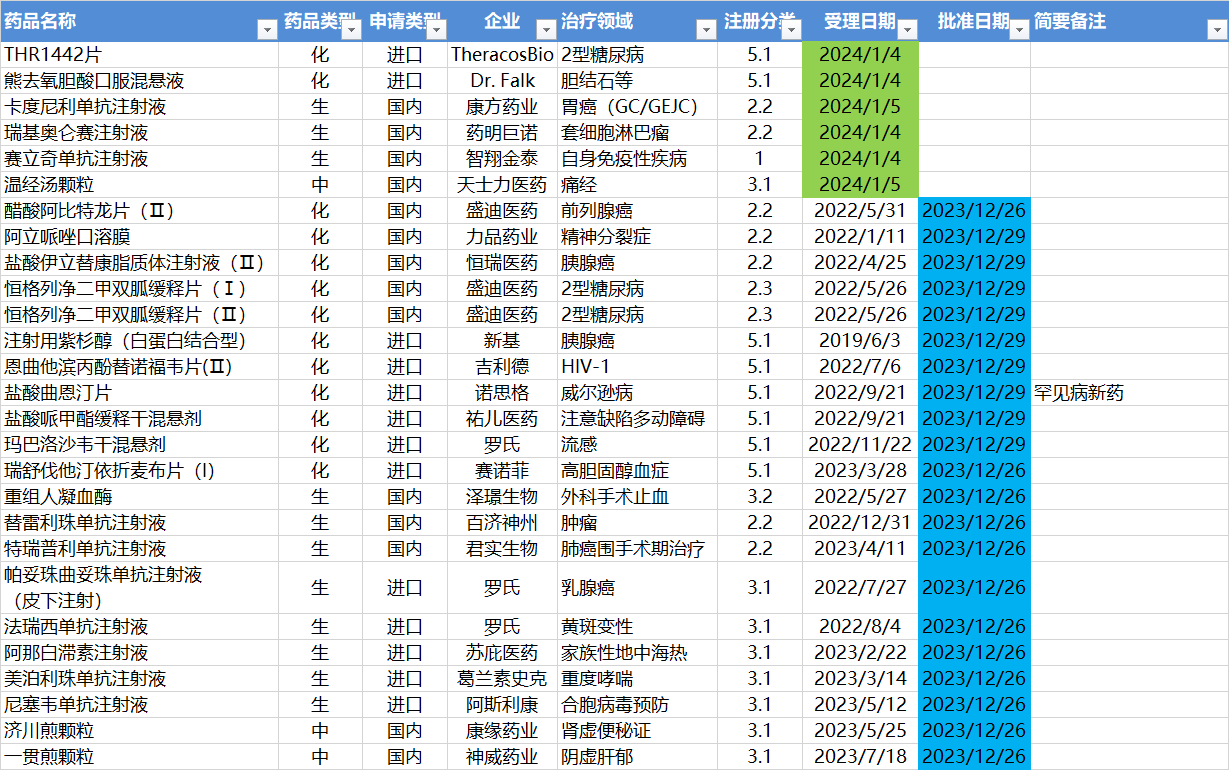The width and height of the screenshot is (1229, 770).
Task: Click the HIV-1 treatment area cell
Action: coord(637,367)
